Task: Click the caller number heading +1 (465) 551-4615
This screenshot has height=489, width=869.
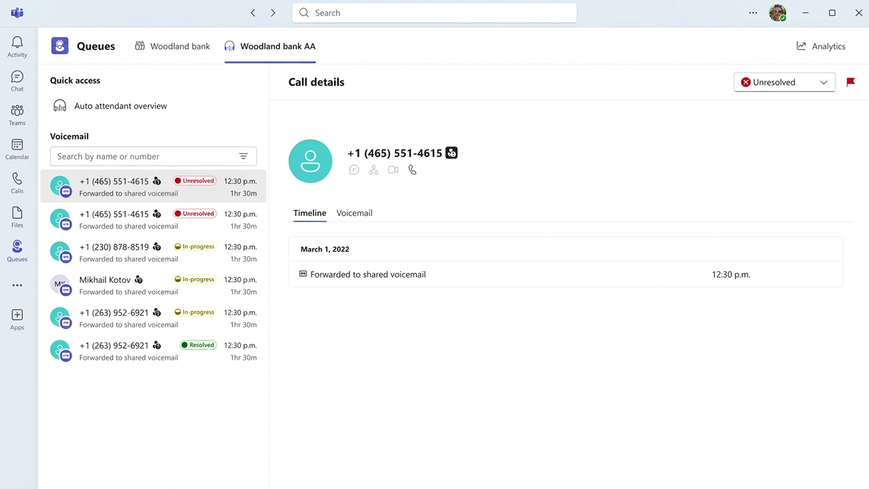Action: point(395,153)
